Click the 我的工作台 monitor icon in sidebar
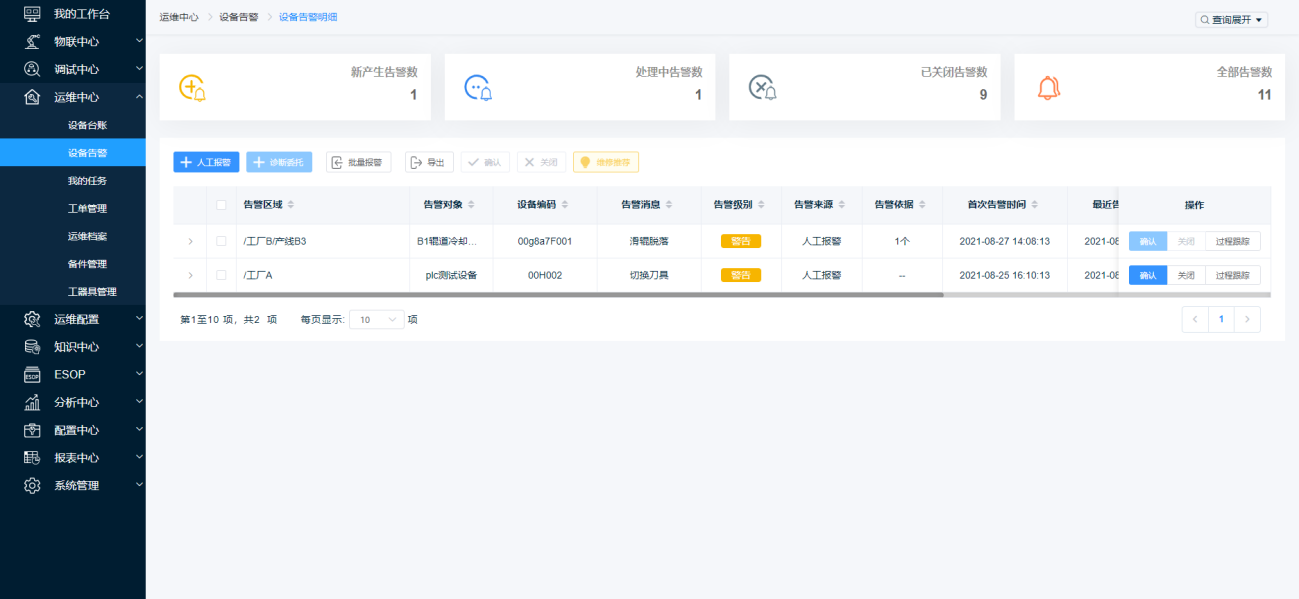This screenshot has width=1299, height=599. pos(32,14)
